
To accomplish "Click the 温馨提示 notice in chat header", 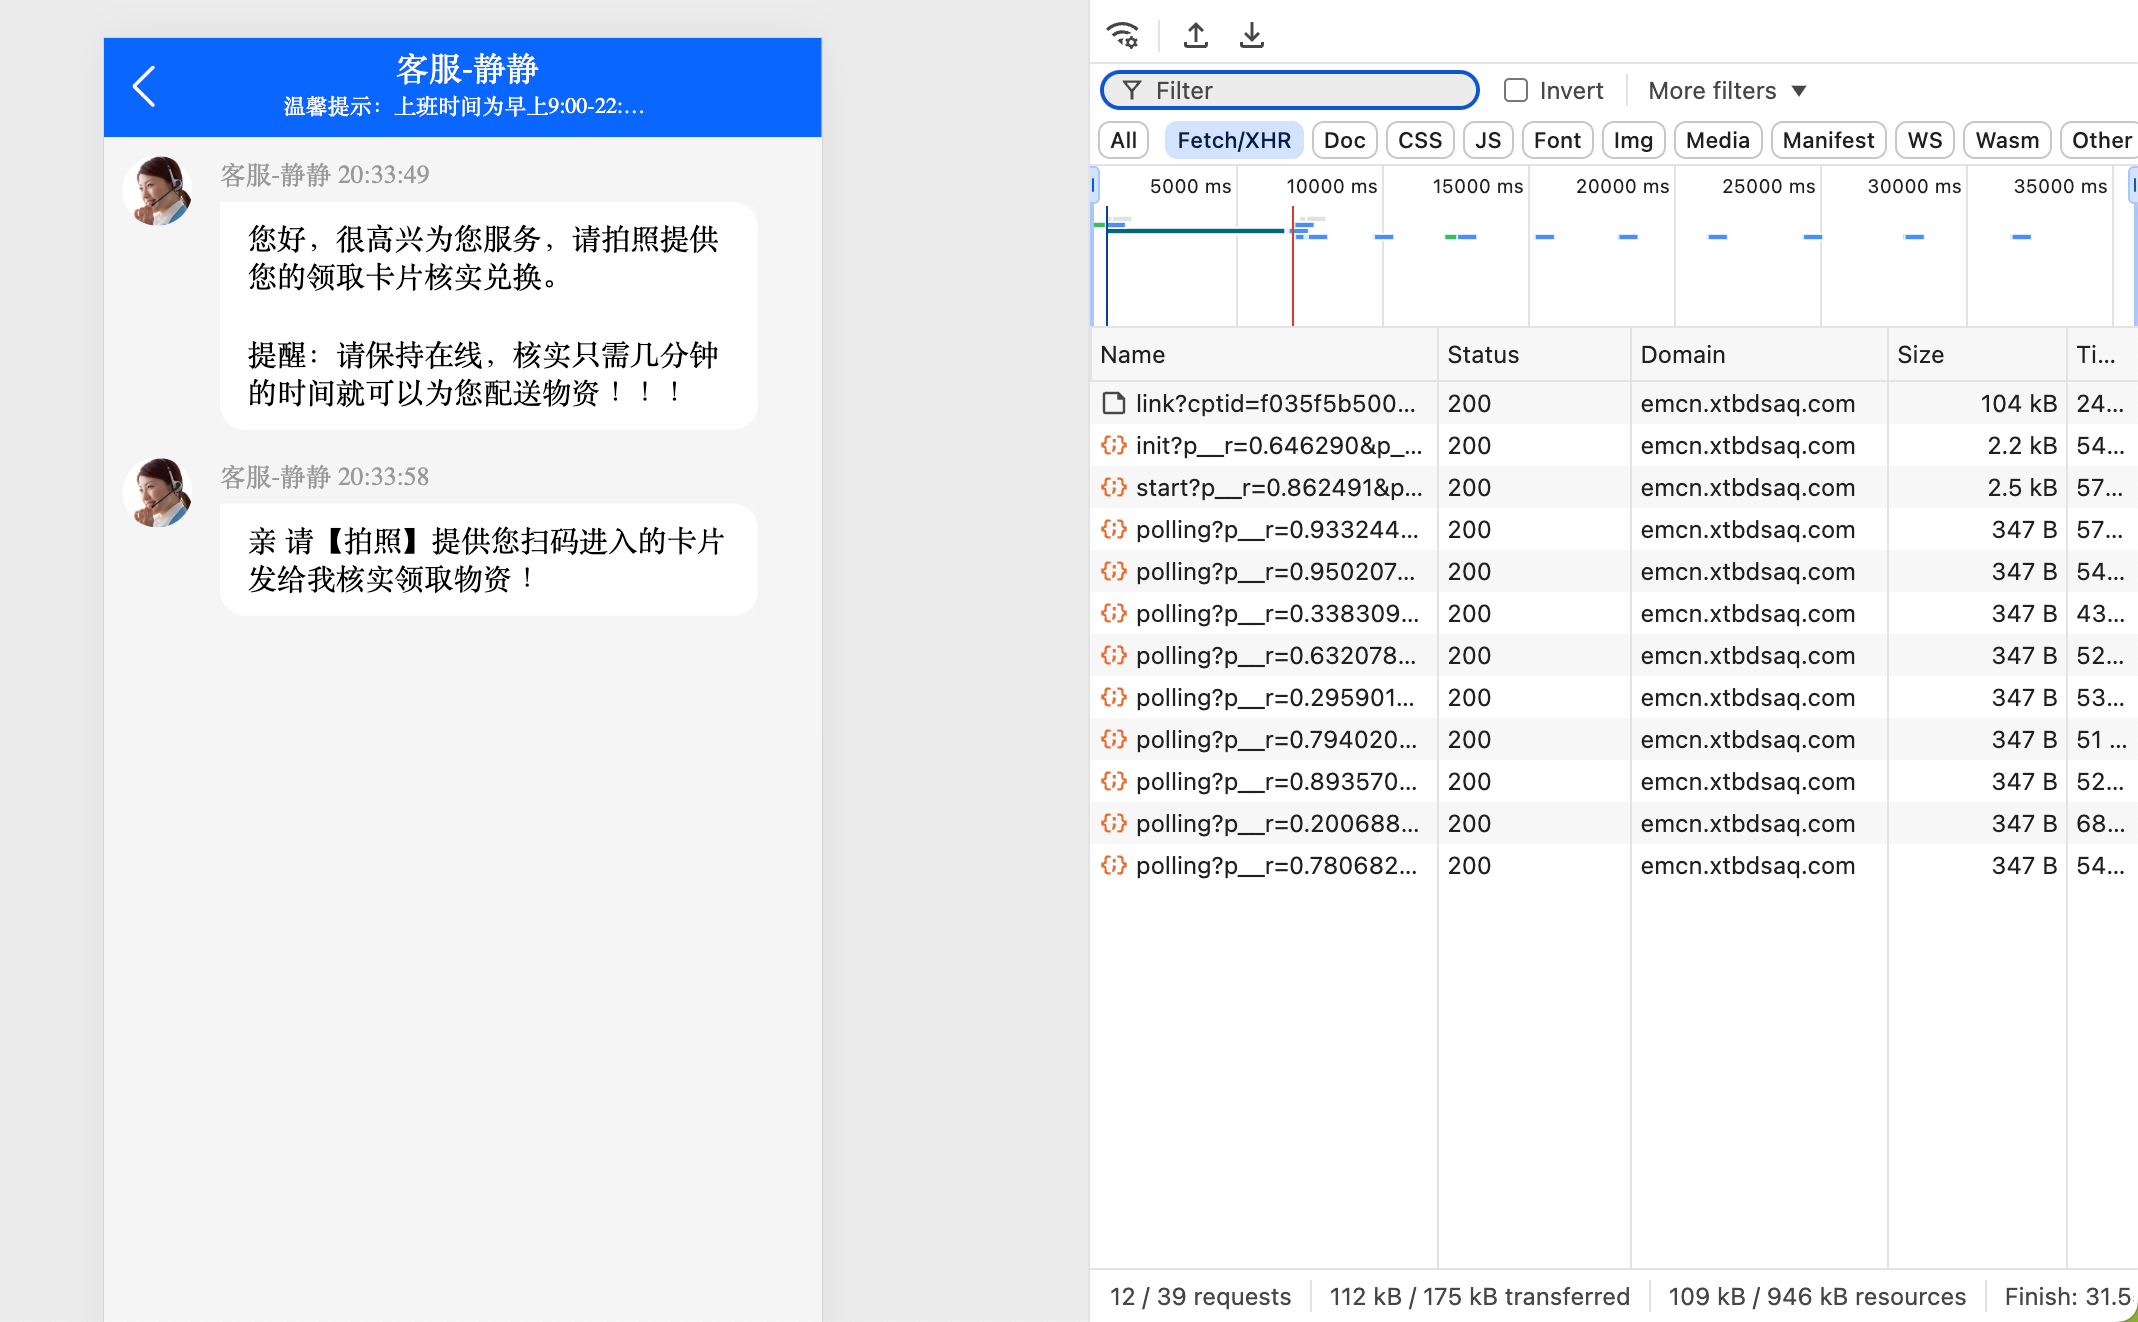I will (464, 106).
